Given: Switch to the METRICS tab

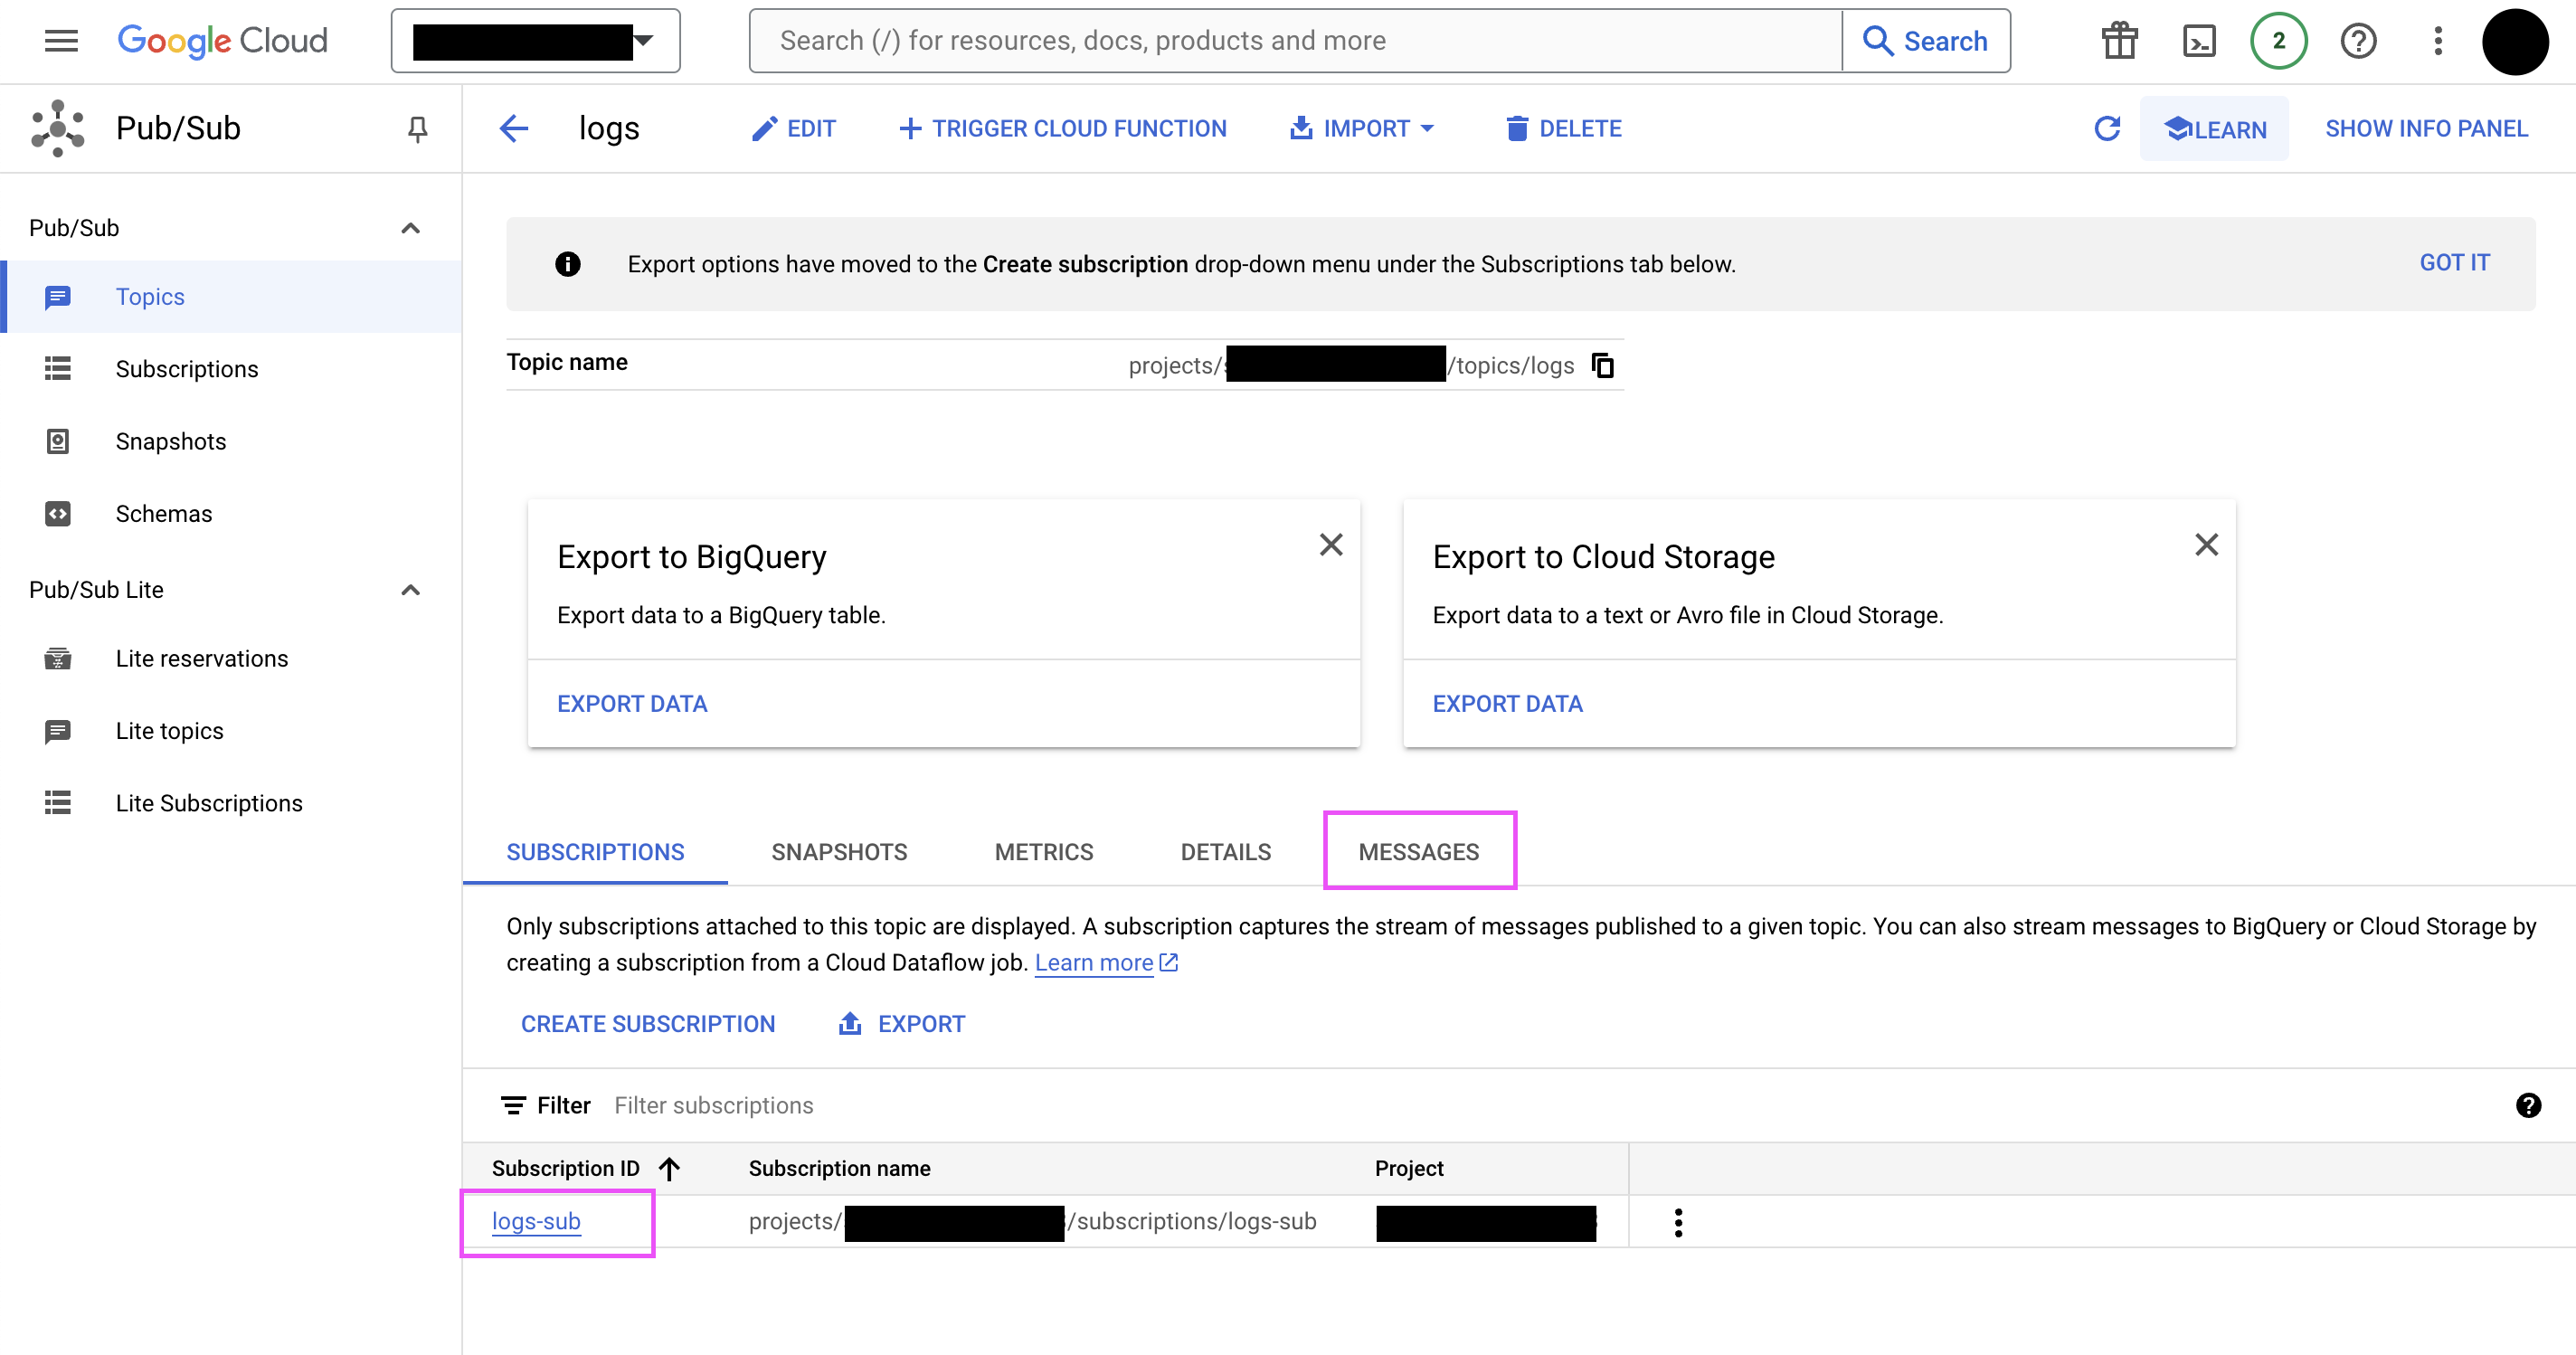Looking at the screenshot, I should click(1043, 852).
